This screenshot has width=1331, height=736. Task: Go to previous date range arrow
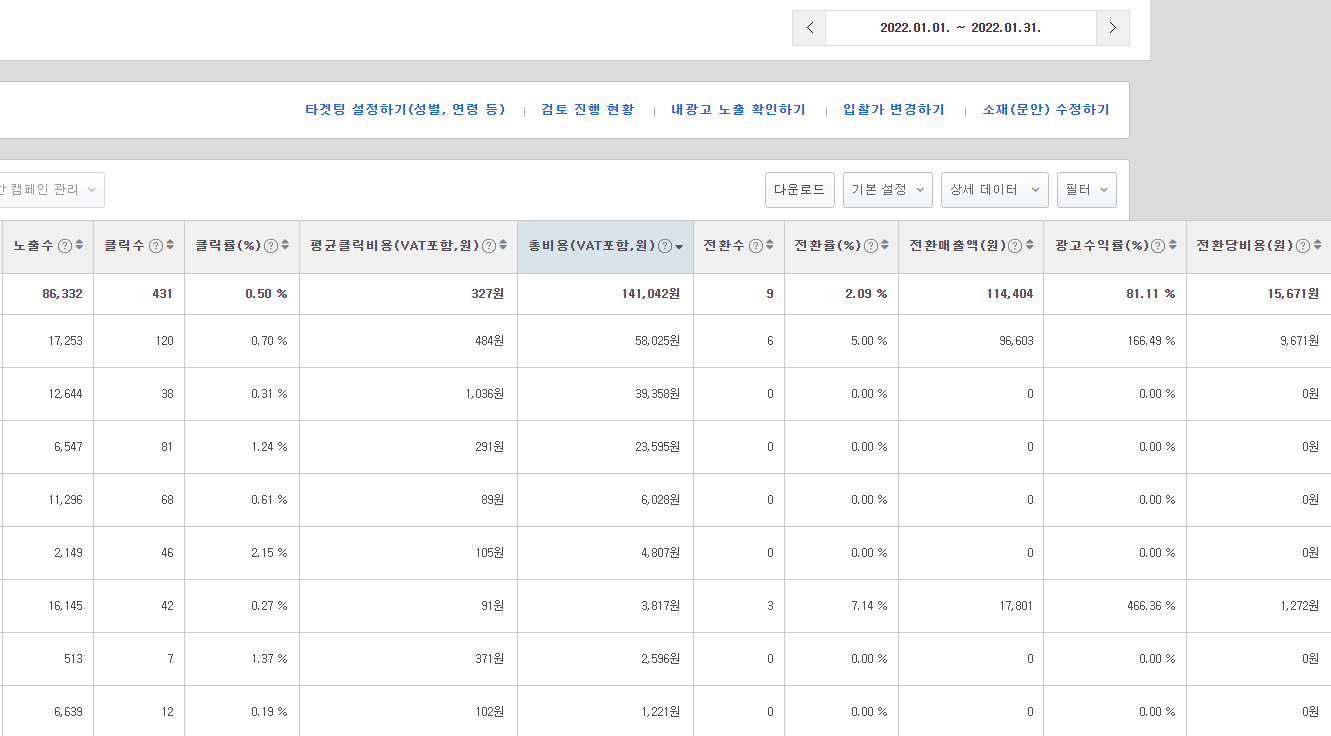tap(809, 28)
